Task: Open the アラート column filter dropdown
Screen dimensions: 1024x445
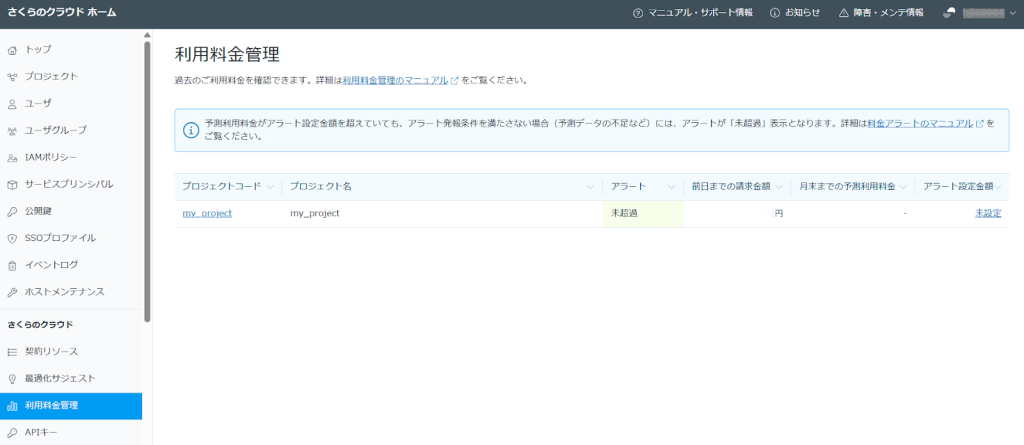Action: click(671, 187)
